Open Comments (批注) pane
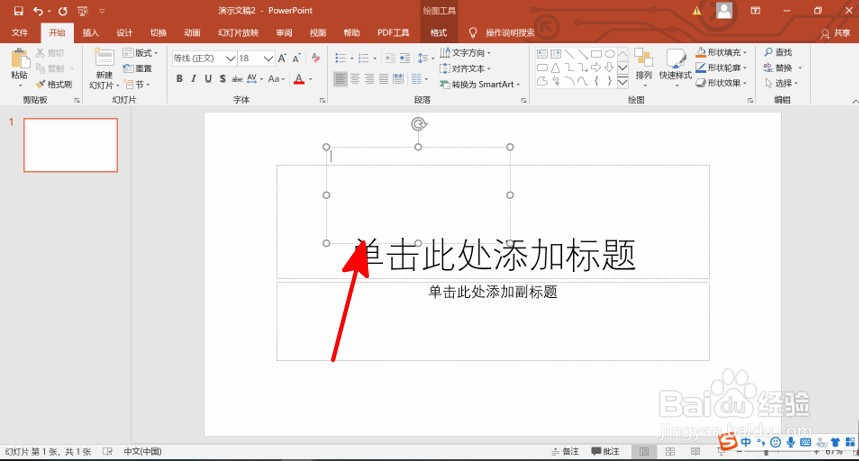 [x=605, y=451]
